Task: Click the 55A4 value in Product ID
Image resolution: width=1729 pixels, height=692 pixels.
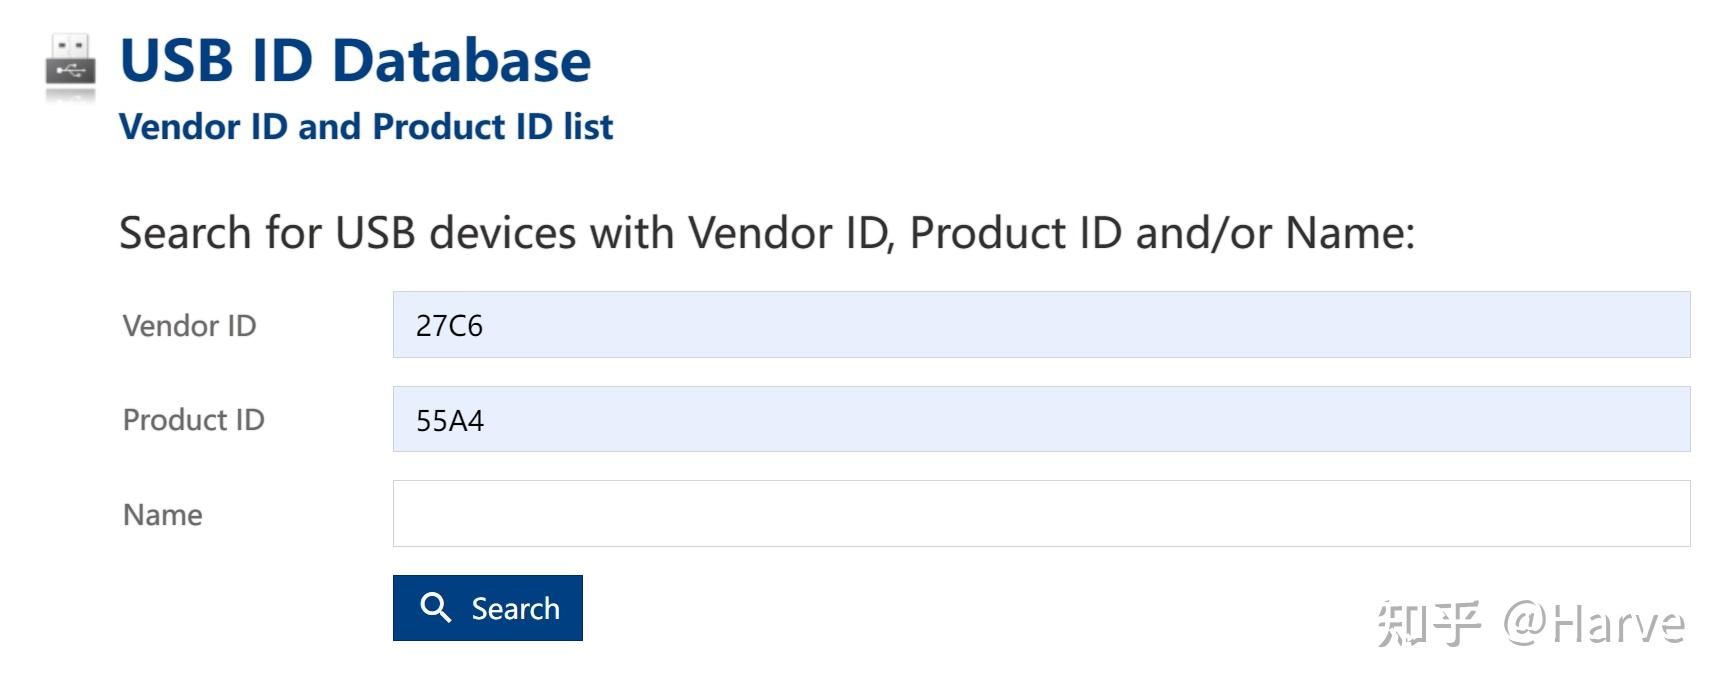Action: tap(449, 421)
